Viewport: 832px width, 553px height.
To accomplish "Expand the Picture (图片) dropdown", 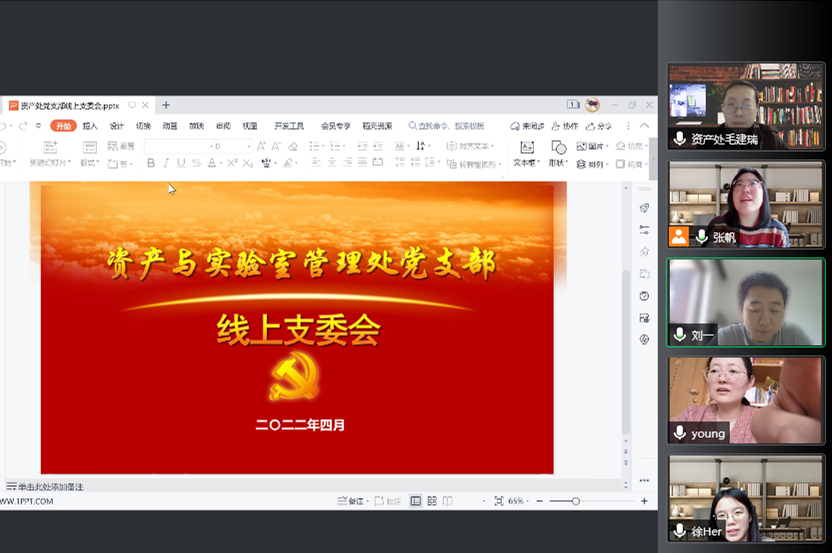I will pyautogui.click(x=606, y=146).
